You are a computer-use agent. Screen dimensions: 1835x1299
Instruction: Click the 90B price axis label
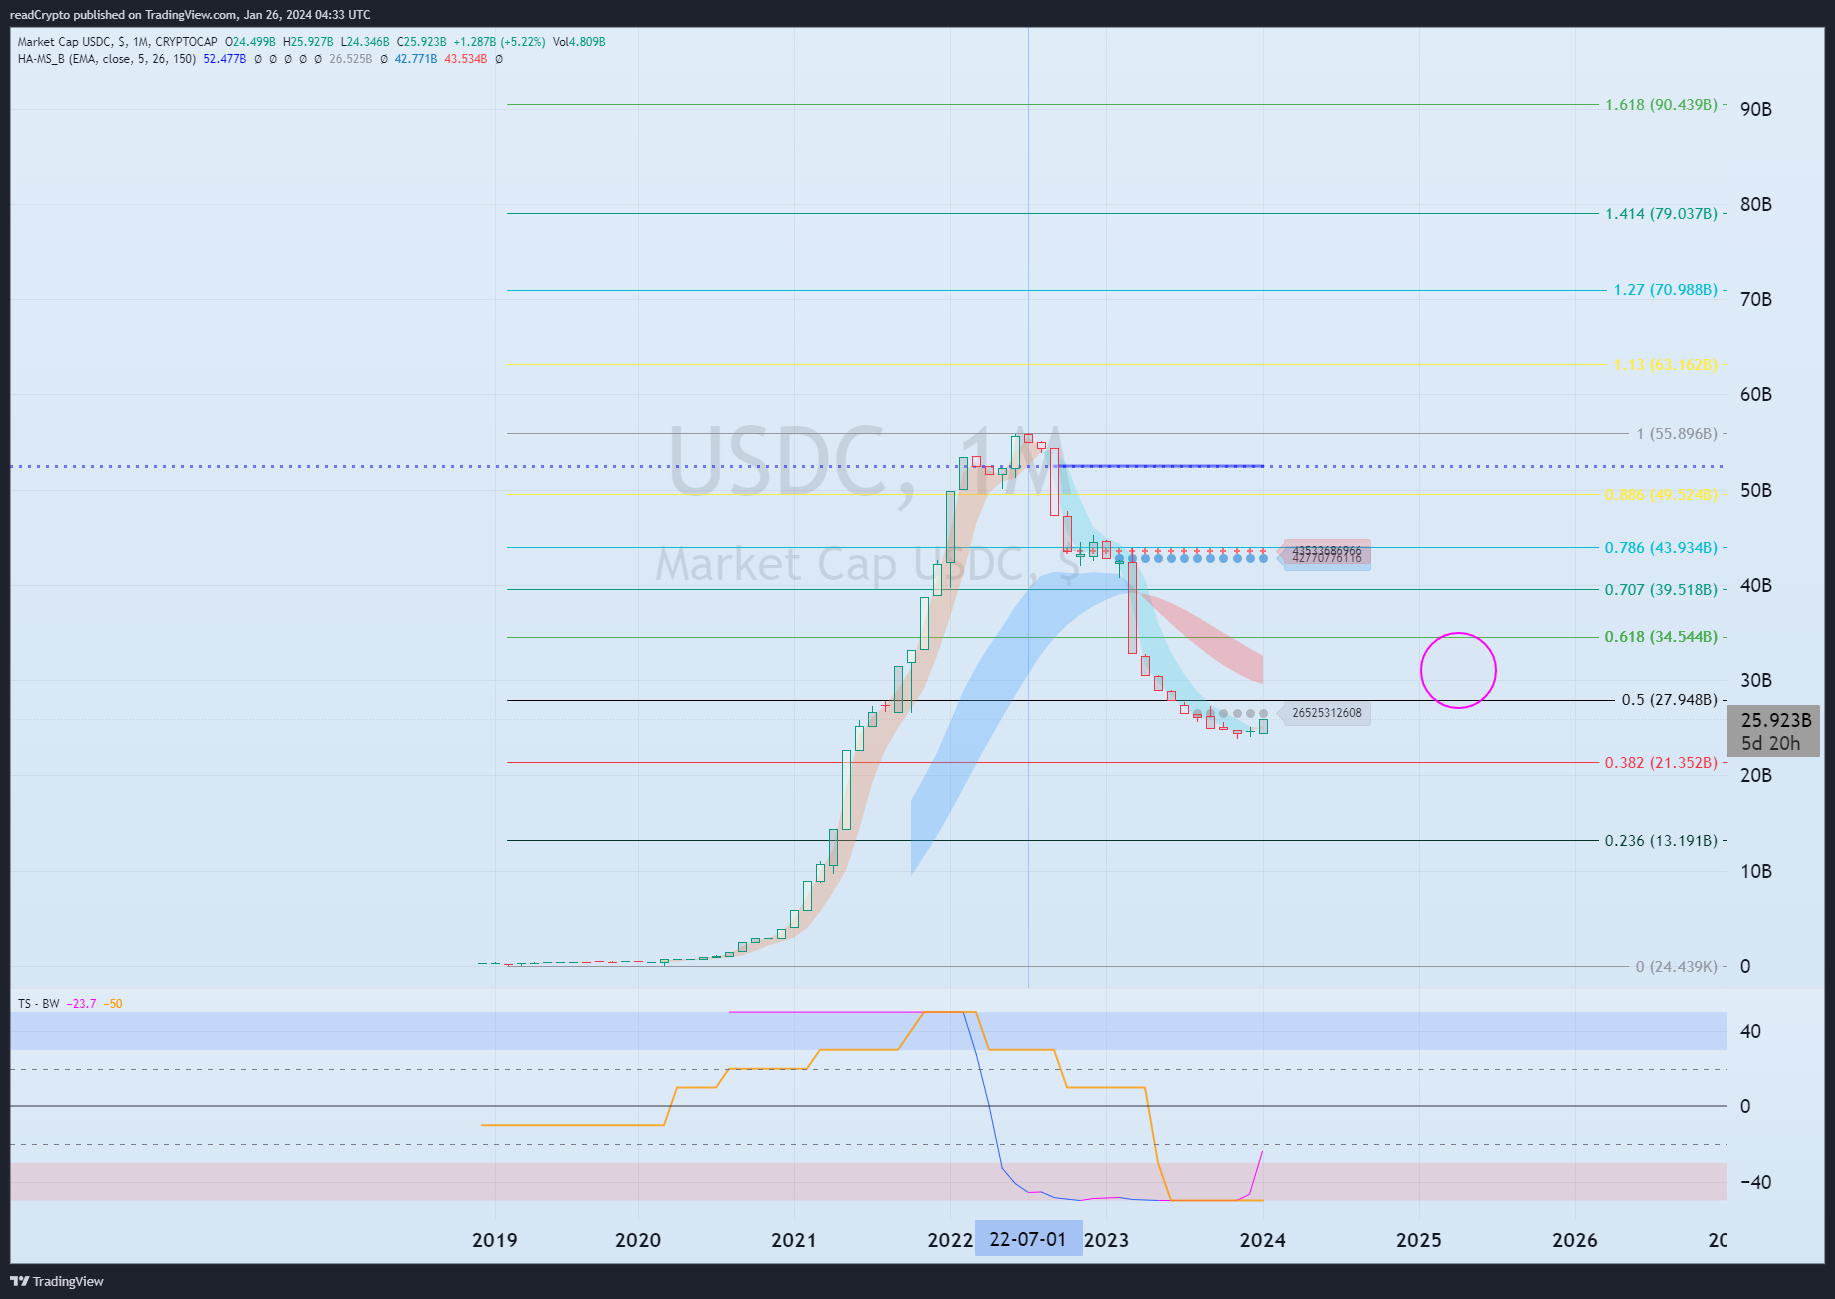point(1756,109)
